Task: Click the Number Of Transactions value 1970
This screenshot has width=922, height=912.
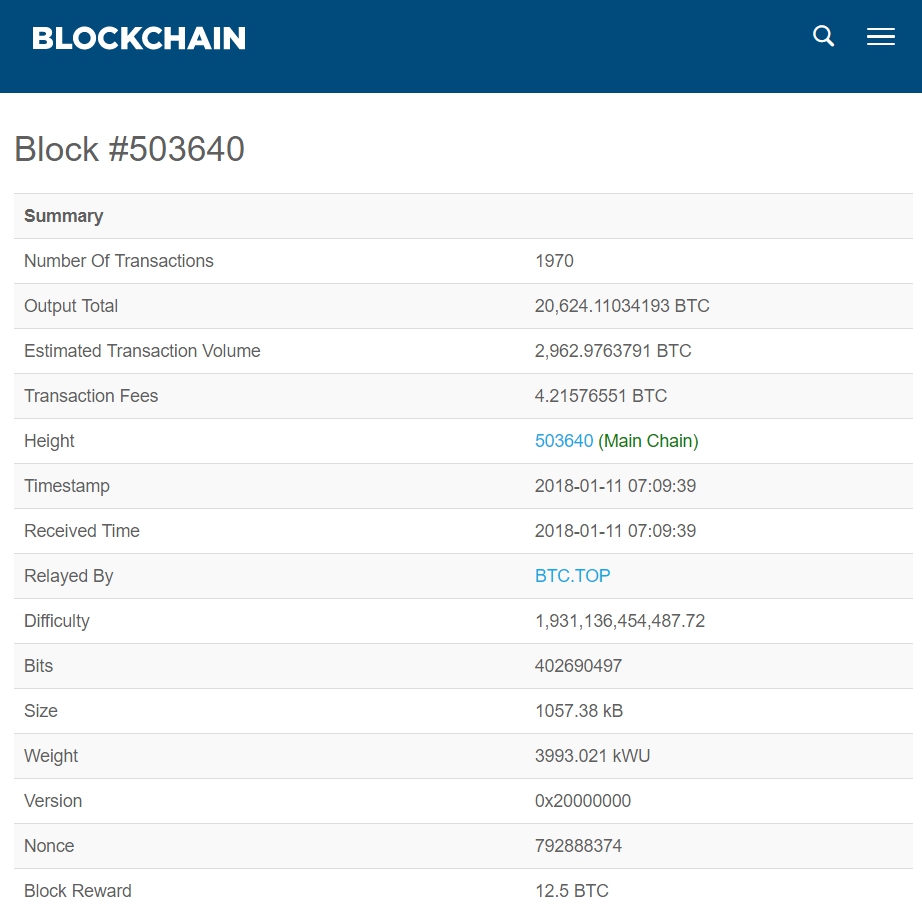Action: [x=554, y=261]
